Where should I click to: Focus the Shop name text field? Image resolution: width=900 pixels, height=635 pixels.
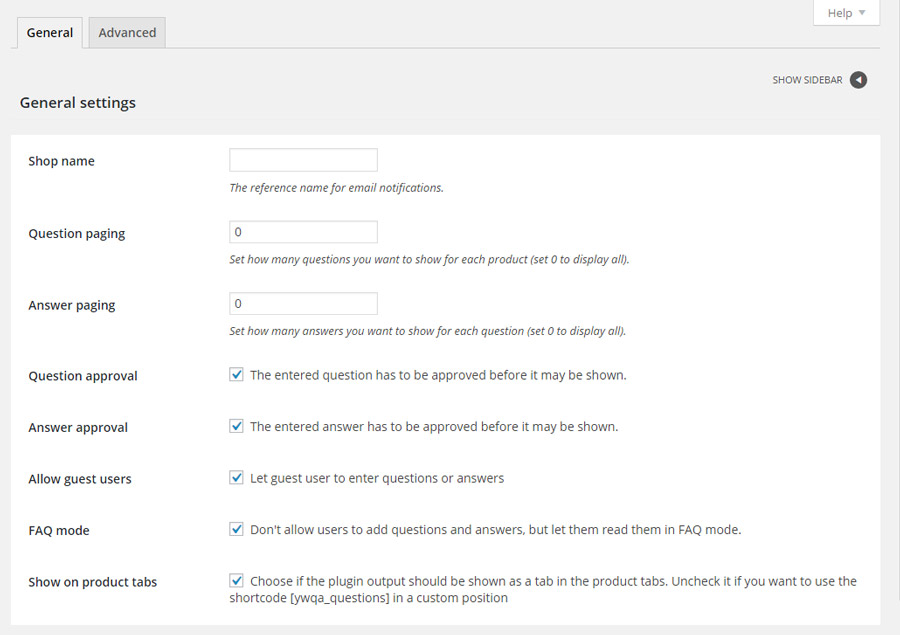tap(303, 160)
